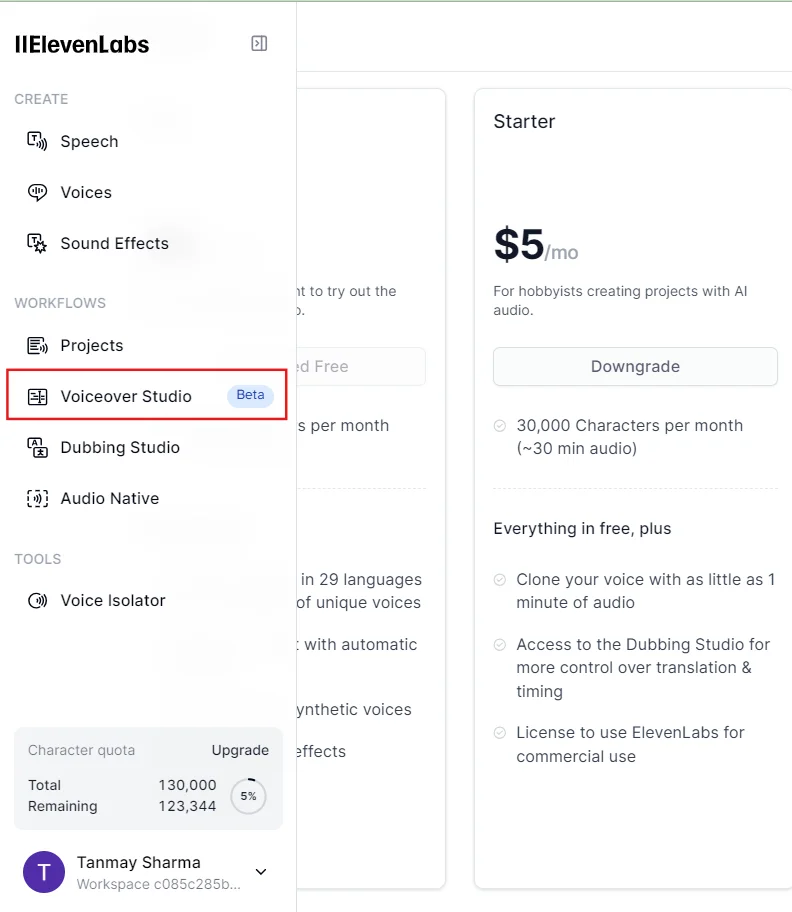The image size is (792, 912).
Task: Go to Voice Isolator label
Action: tap(113, 600)
